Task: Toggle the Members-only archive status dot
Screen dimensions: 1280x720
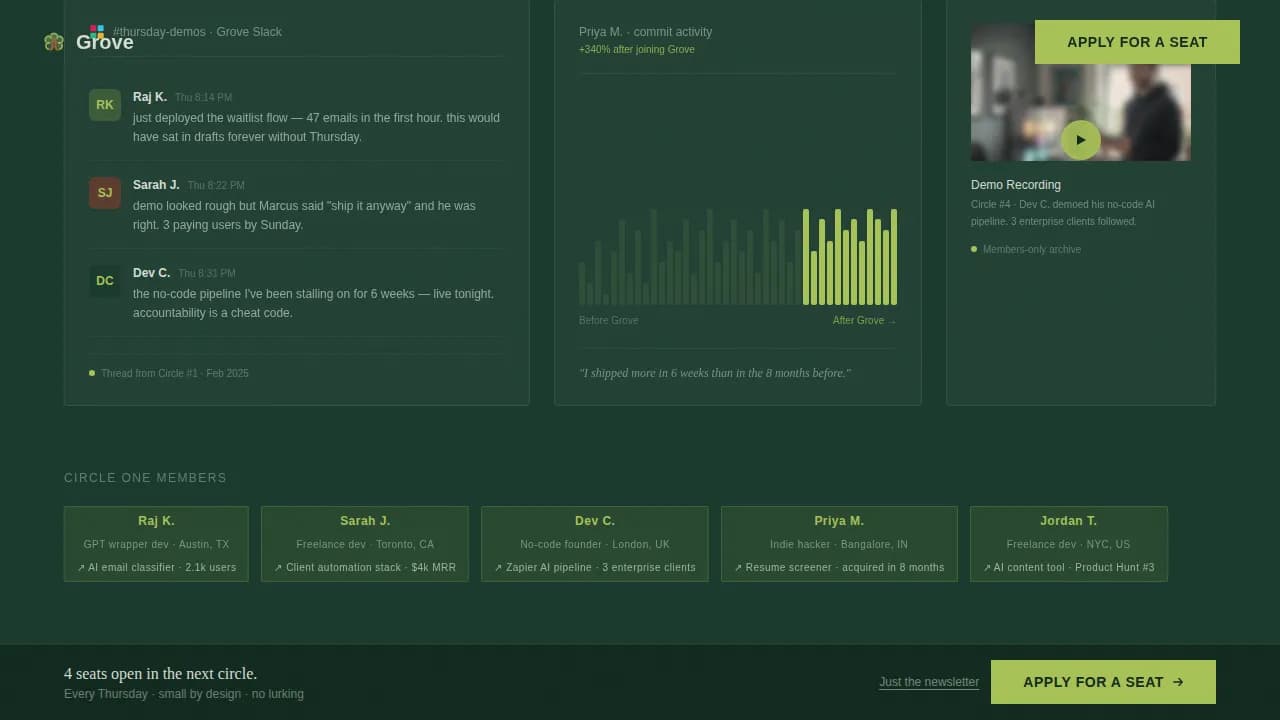Action: pos(973,249)
